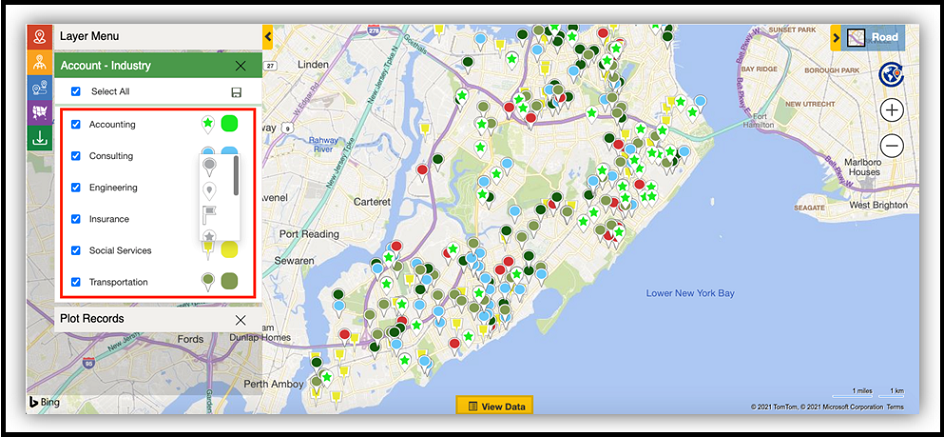Open the purple territory map icon
Screen dimensions: 944x437
(x=40, y=112)
